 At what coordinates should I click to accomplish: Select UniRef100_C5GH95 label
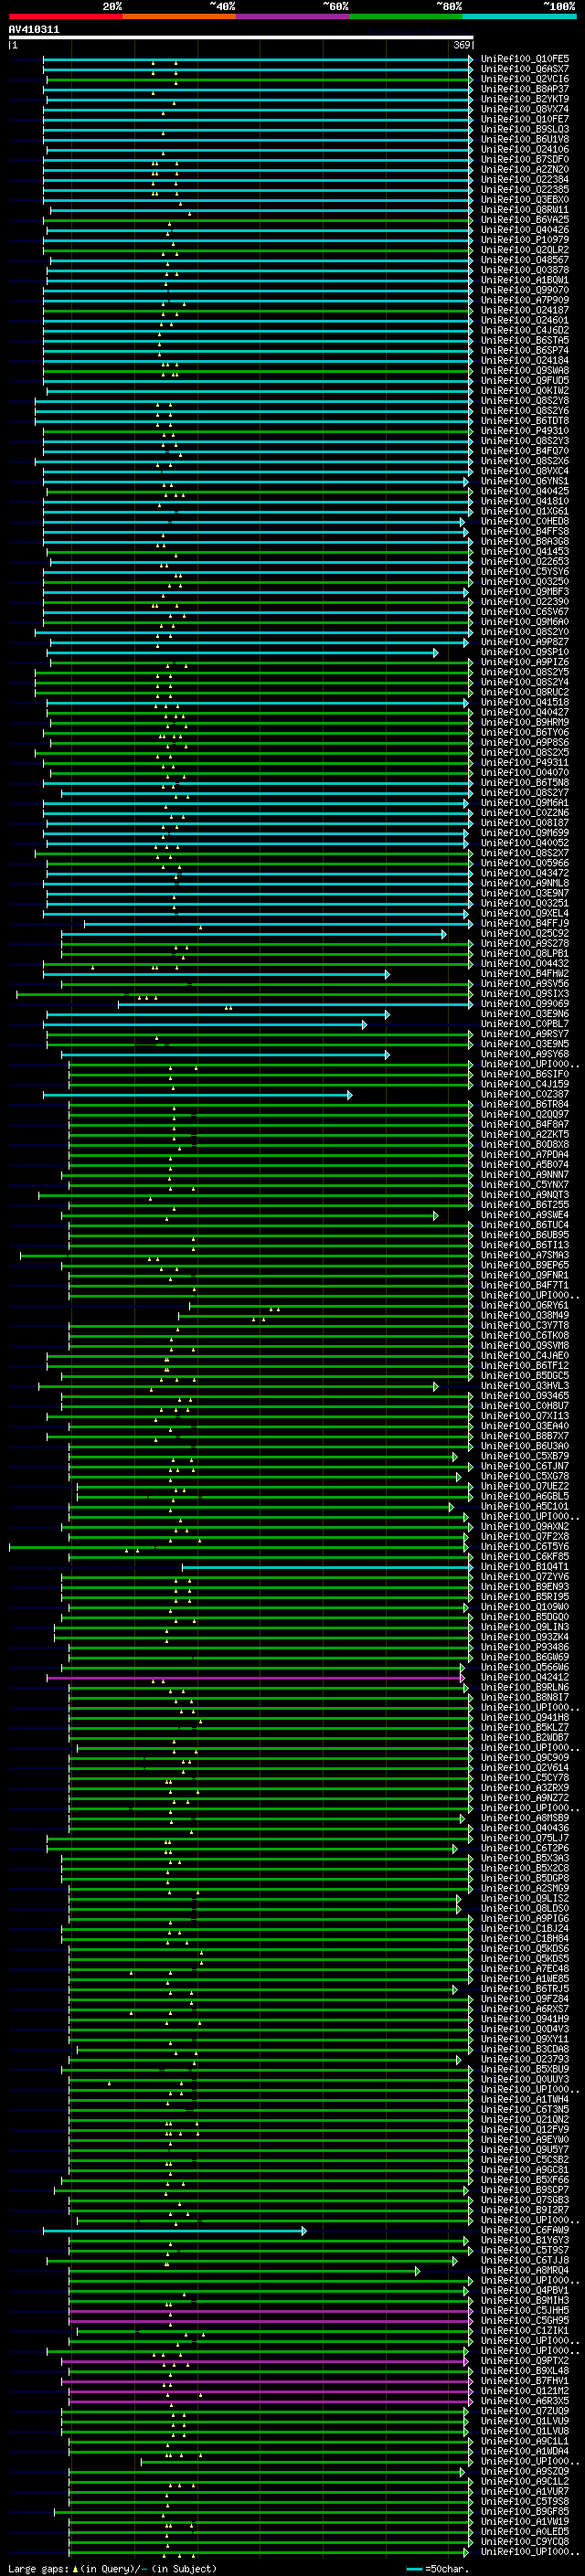click(525, 2320)
